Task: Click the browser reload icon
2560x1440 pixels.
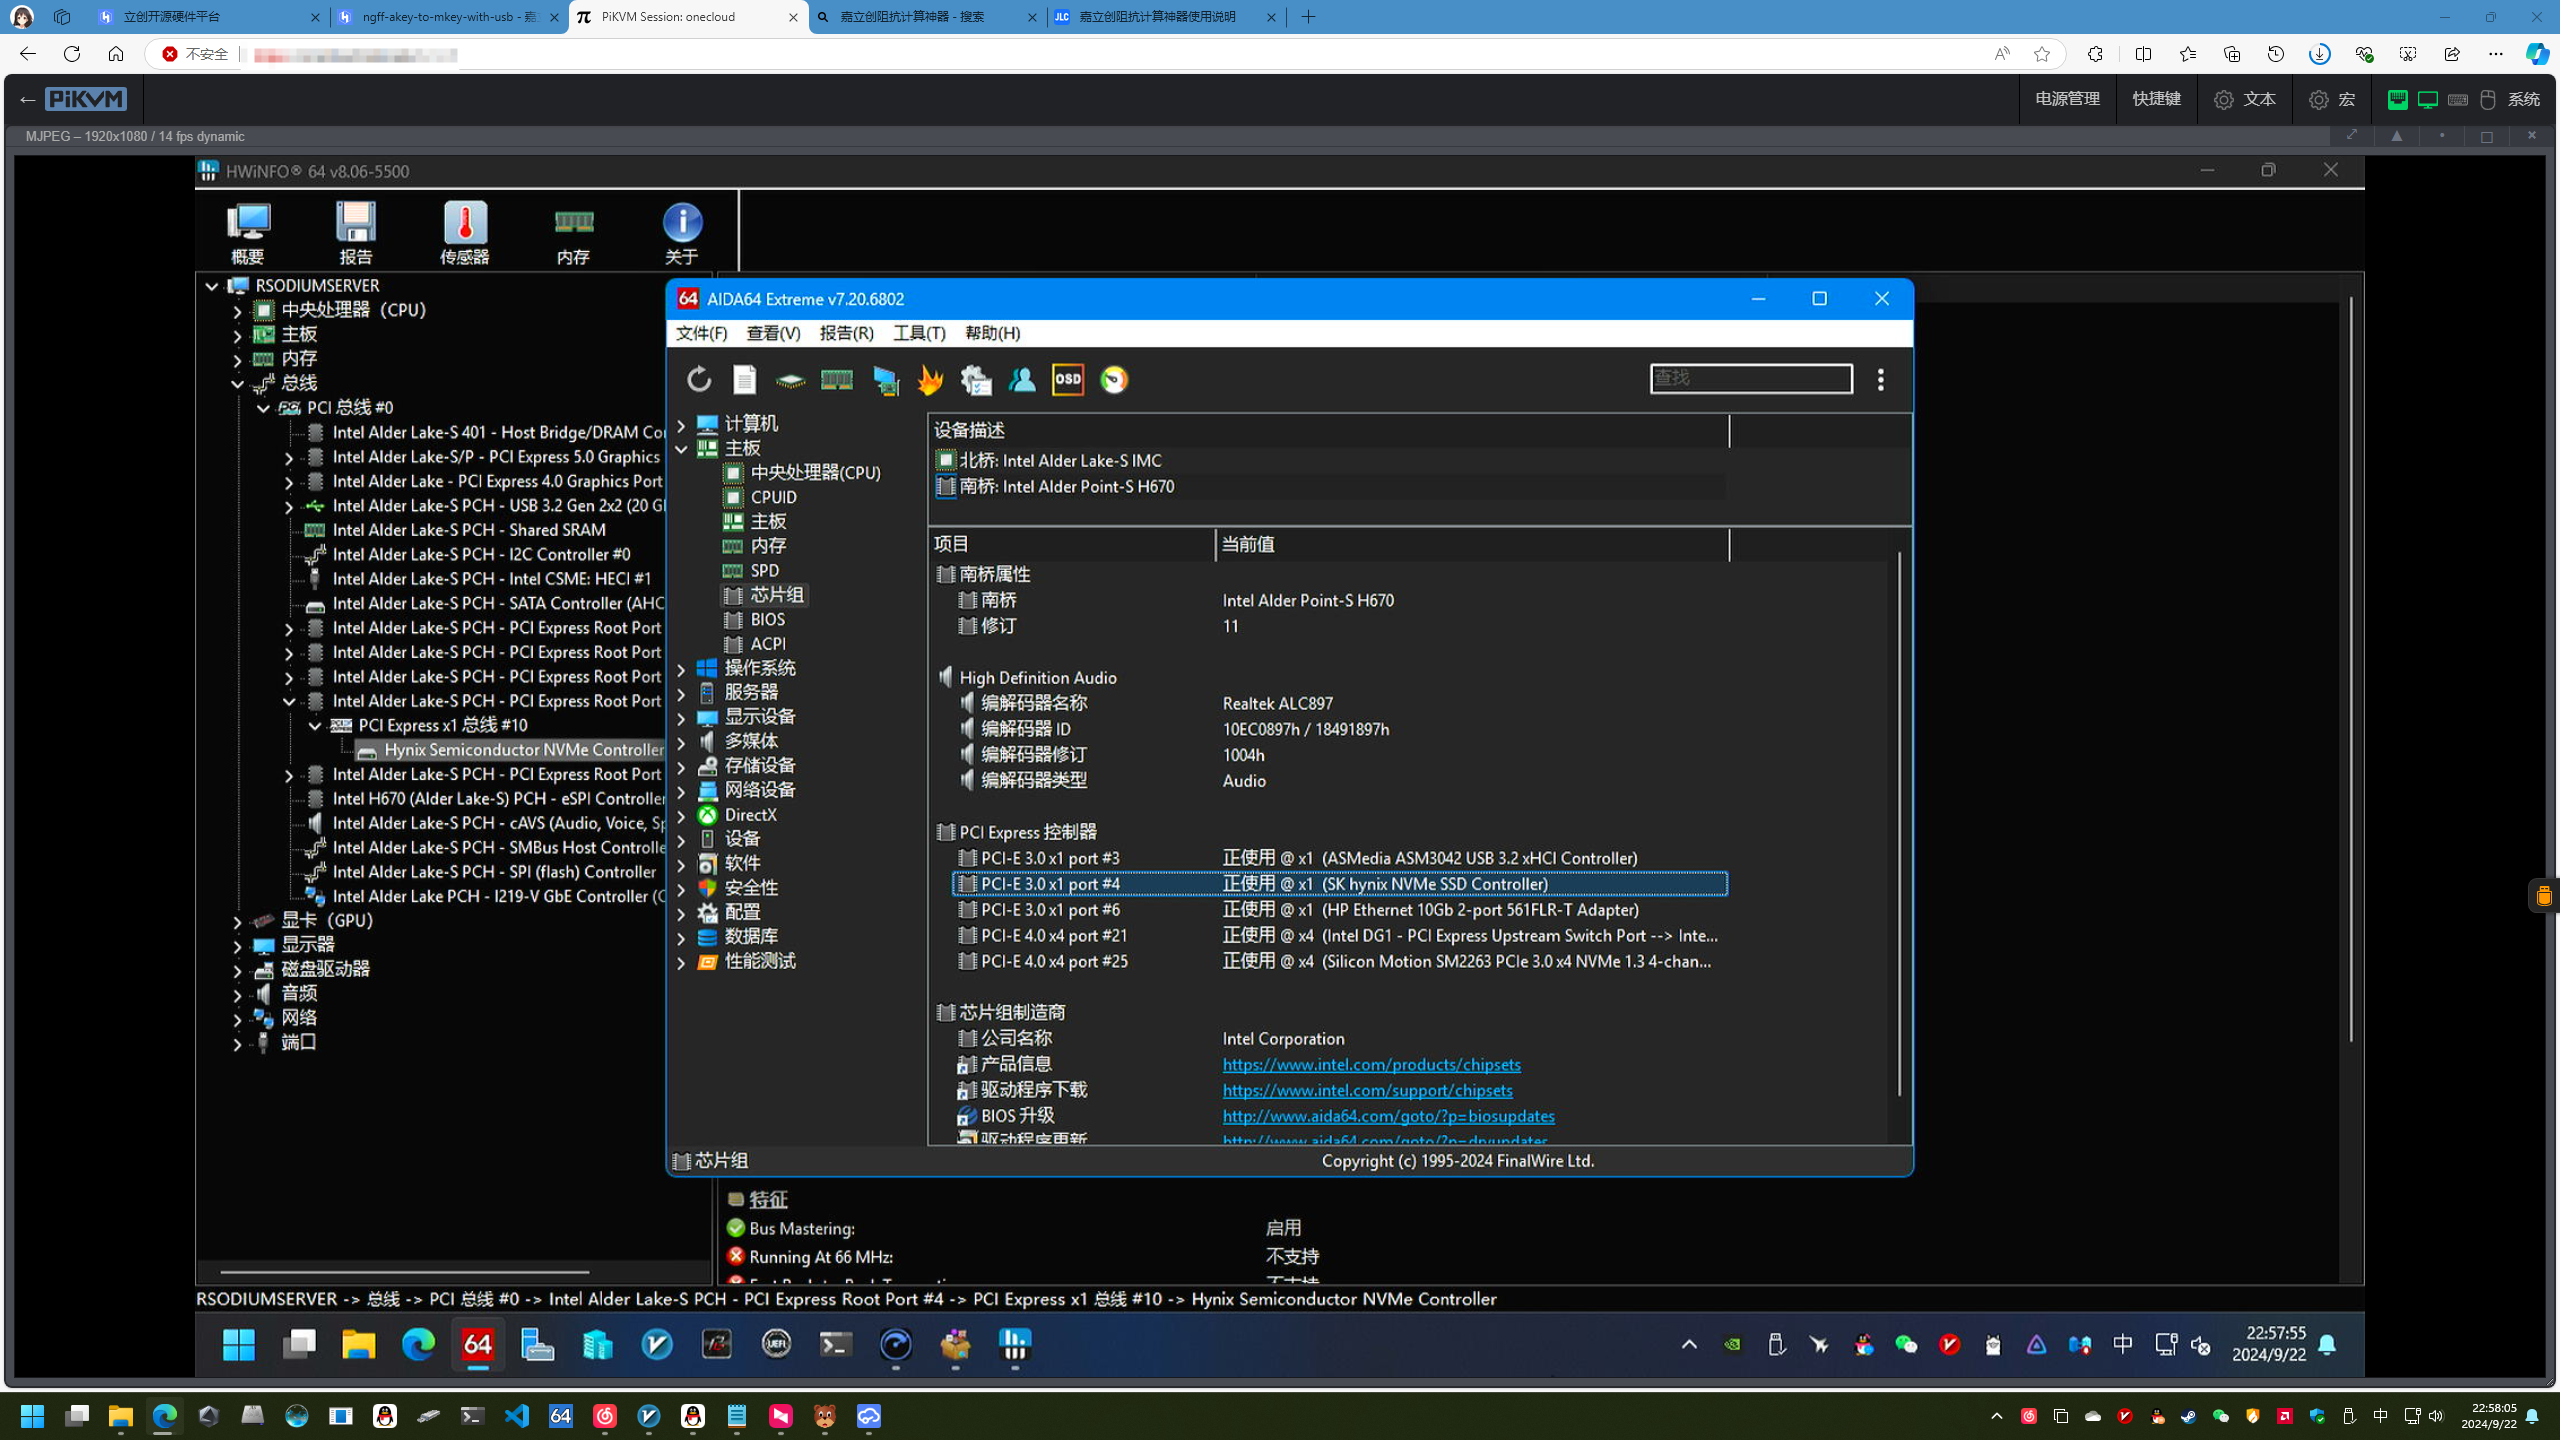Action: click(x=72, y=54)
